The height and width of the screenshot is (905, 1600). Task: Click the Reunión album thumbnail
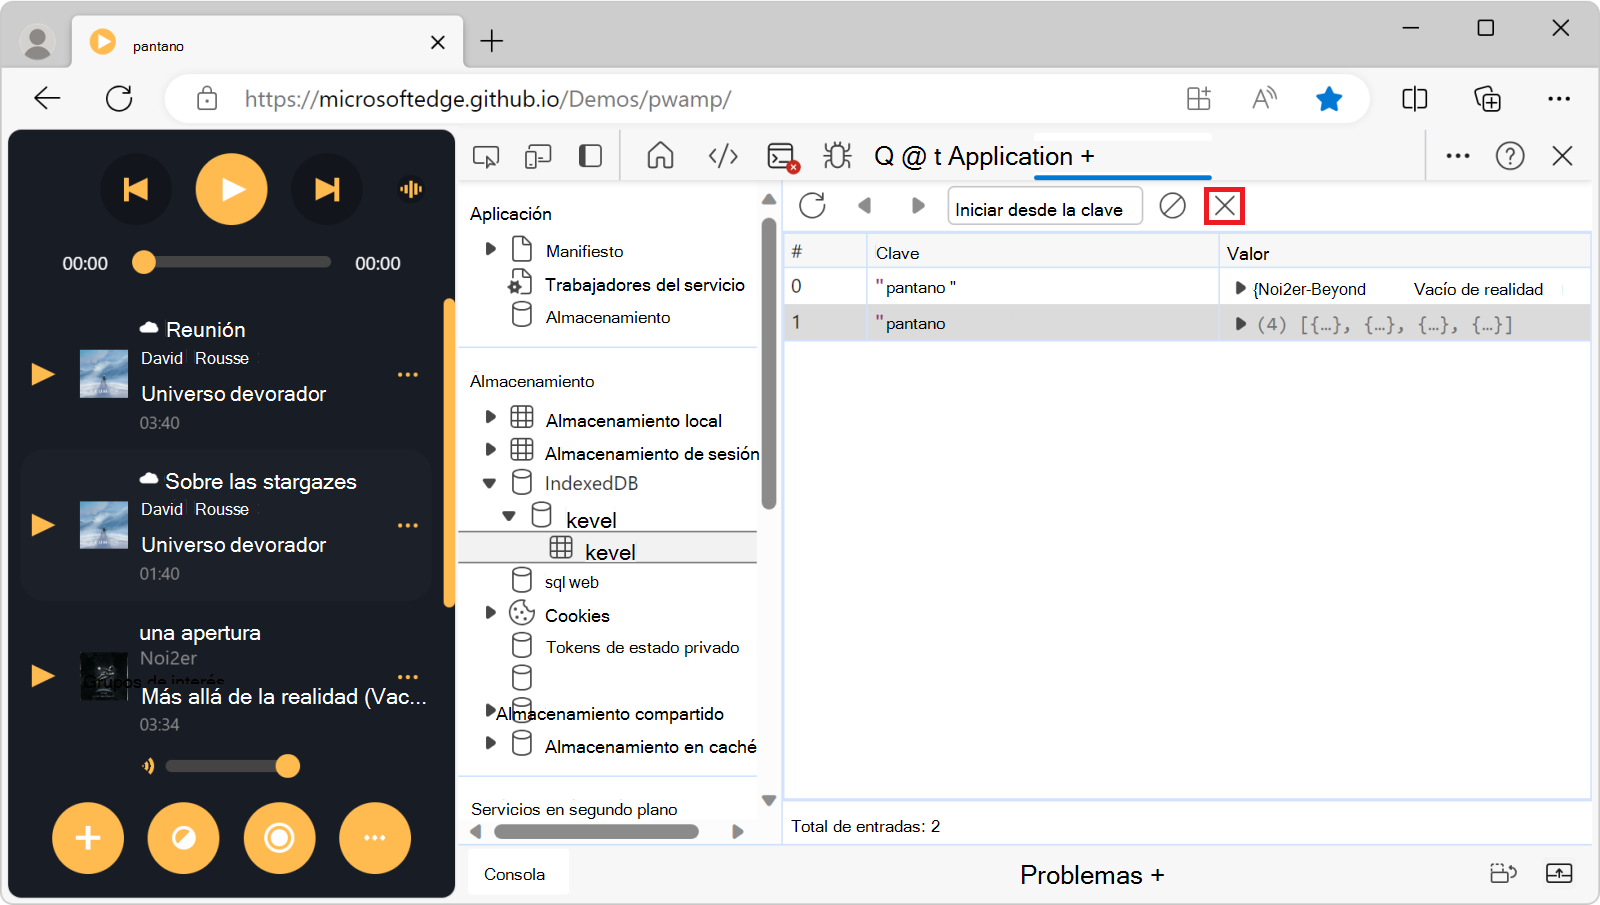click(x=104, y=374)
